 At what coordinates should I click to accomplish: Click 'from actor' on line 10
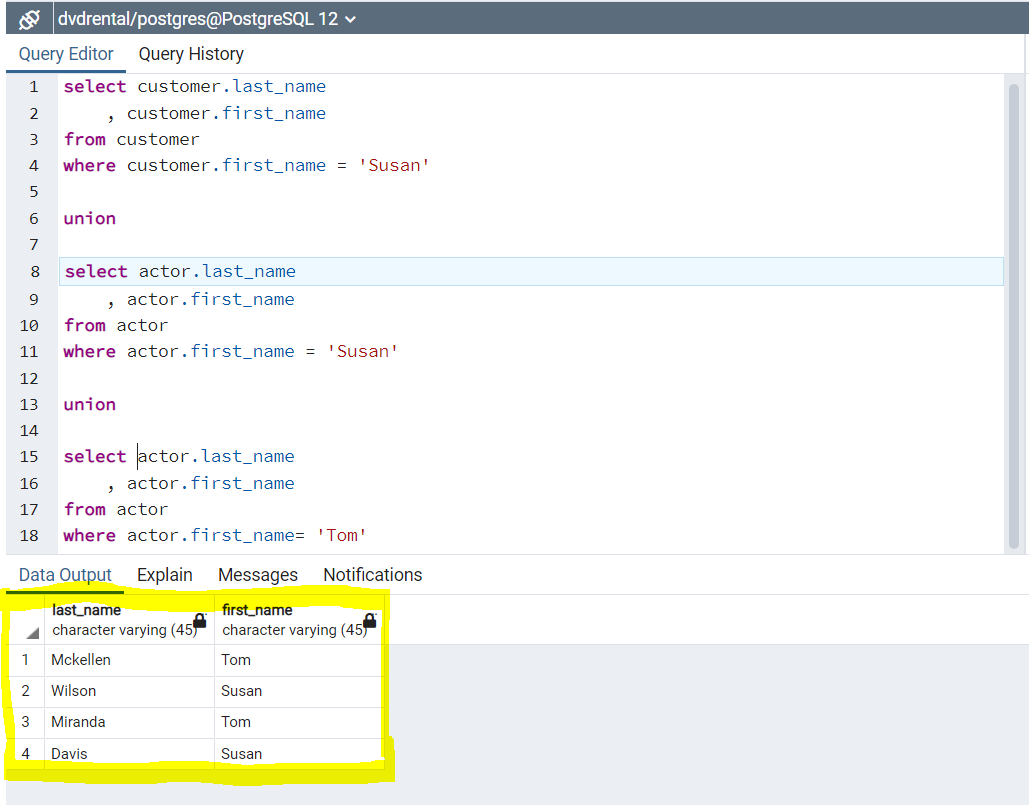(116, 325)
